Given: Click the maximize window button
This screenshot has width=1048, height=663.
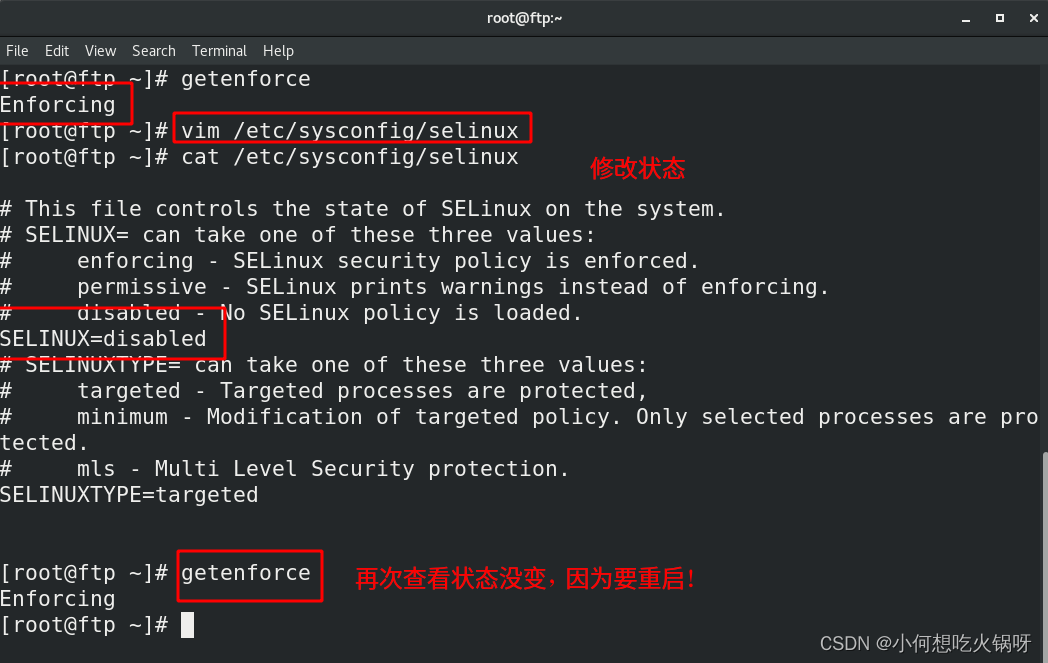Looking at the screenshot, I should pos(999,18).
